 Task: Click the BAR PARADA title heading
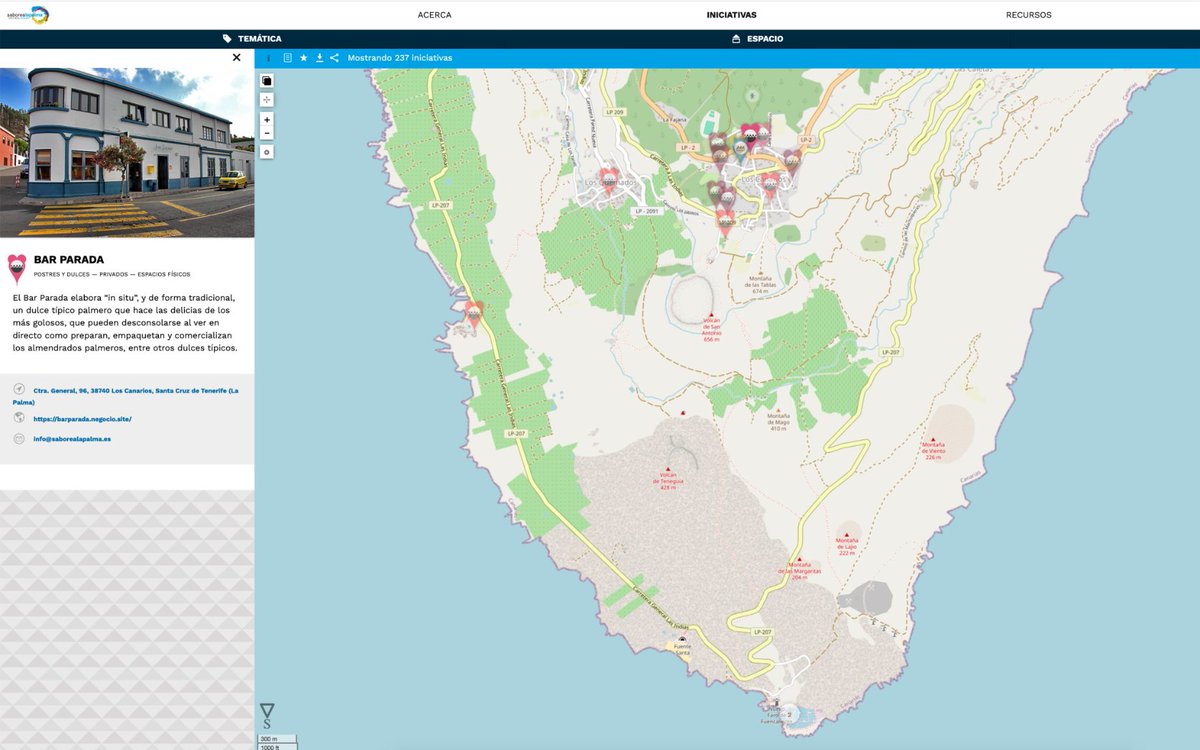pos(68,260)
